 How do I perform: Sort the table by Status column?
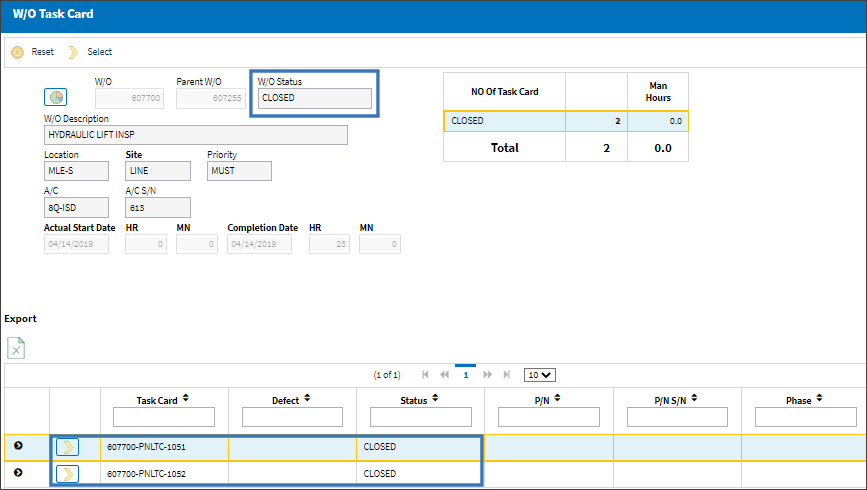[x=435, y=398]
